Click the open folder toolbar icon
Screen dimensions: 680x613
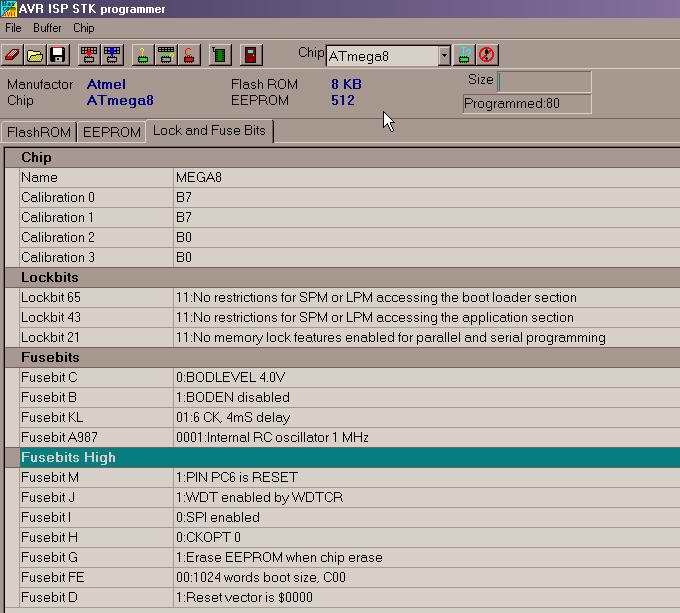coord(35,55)
